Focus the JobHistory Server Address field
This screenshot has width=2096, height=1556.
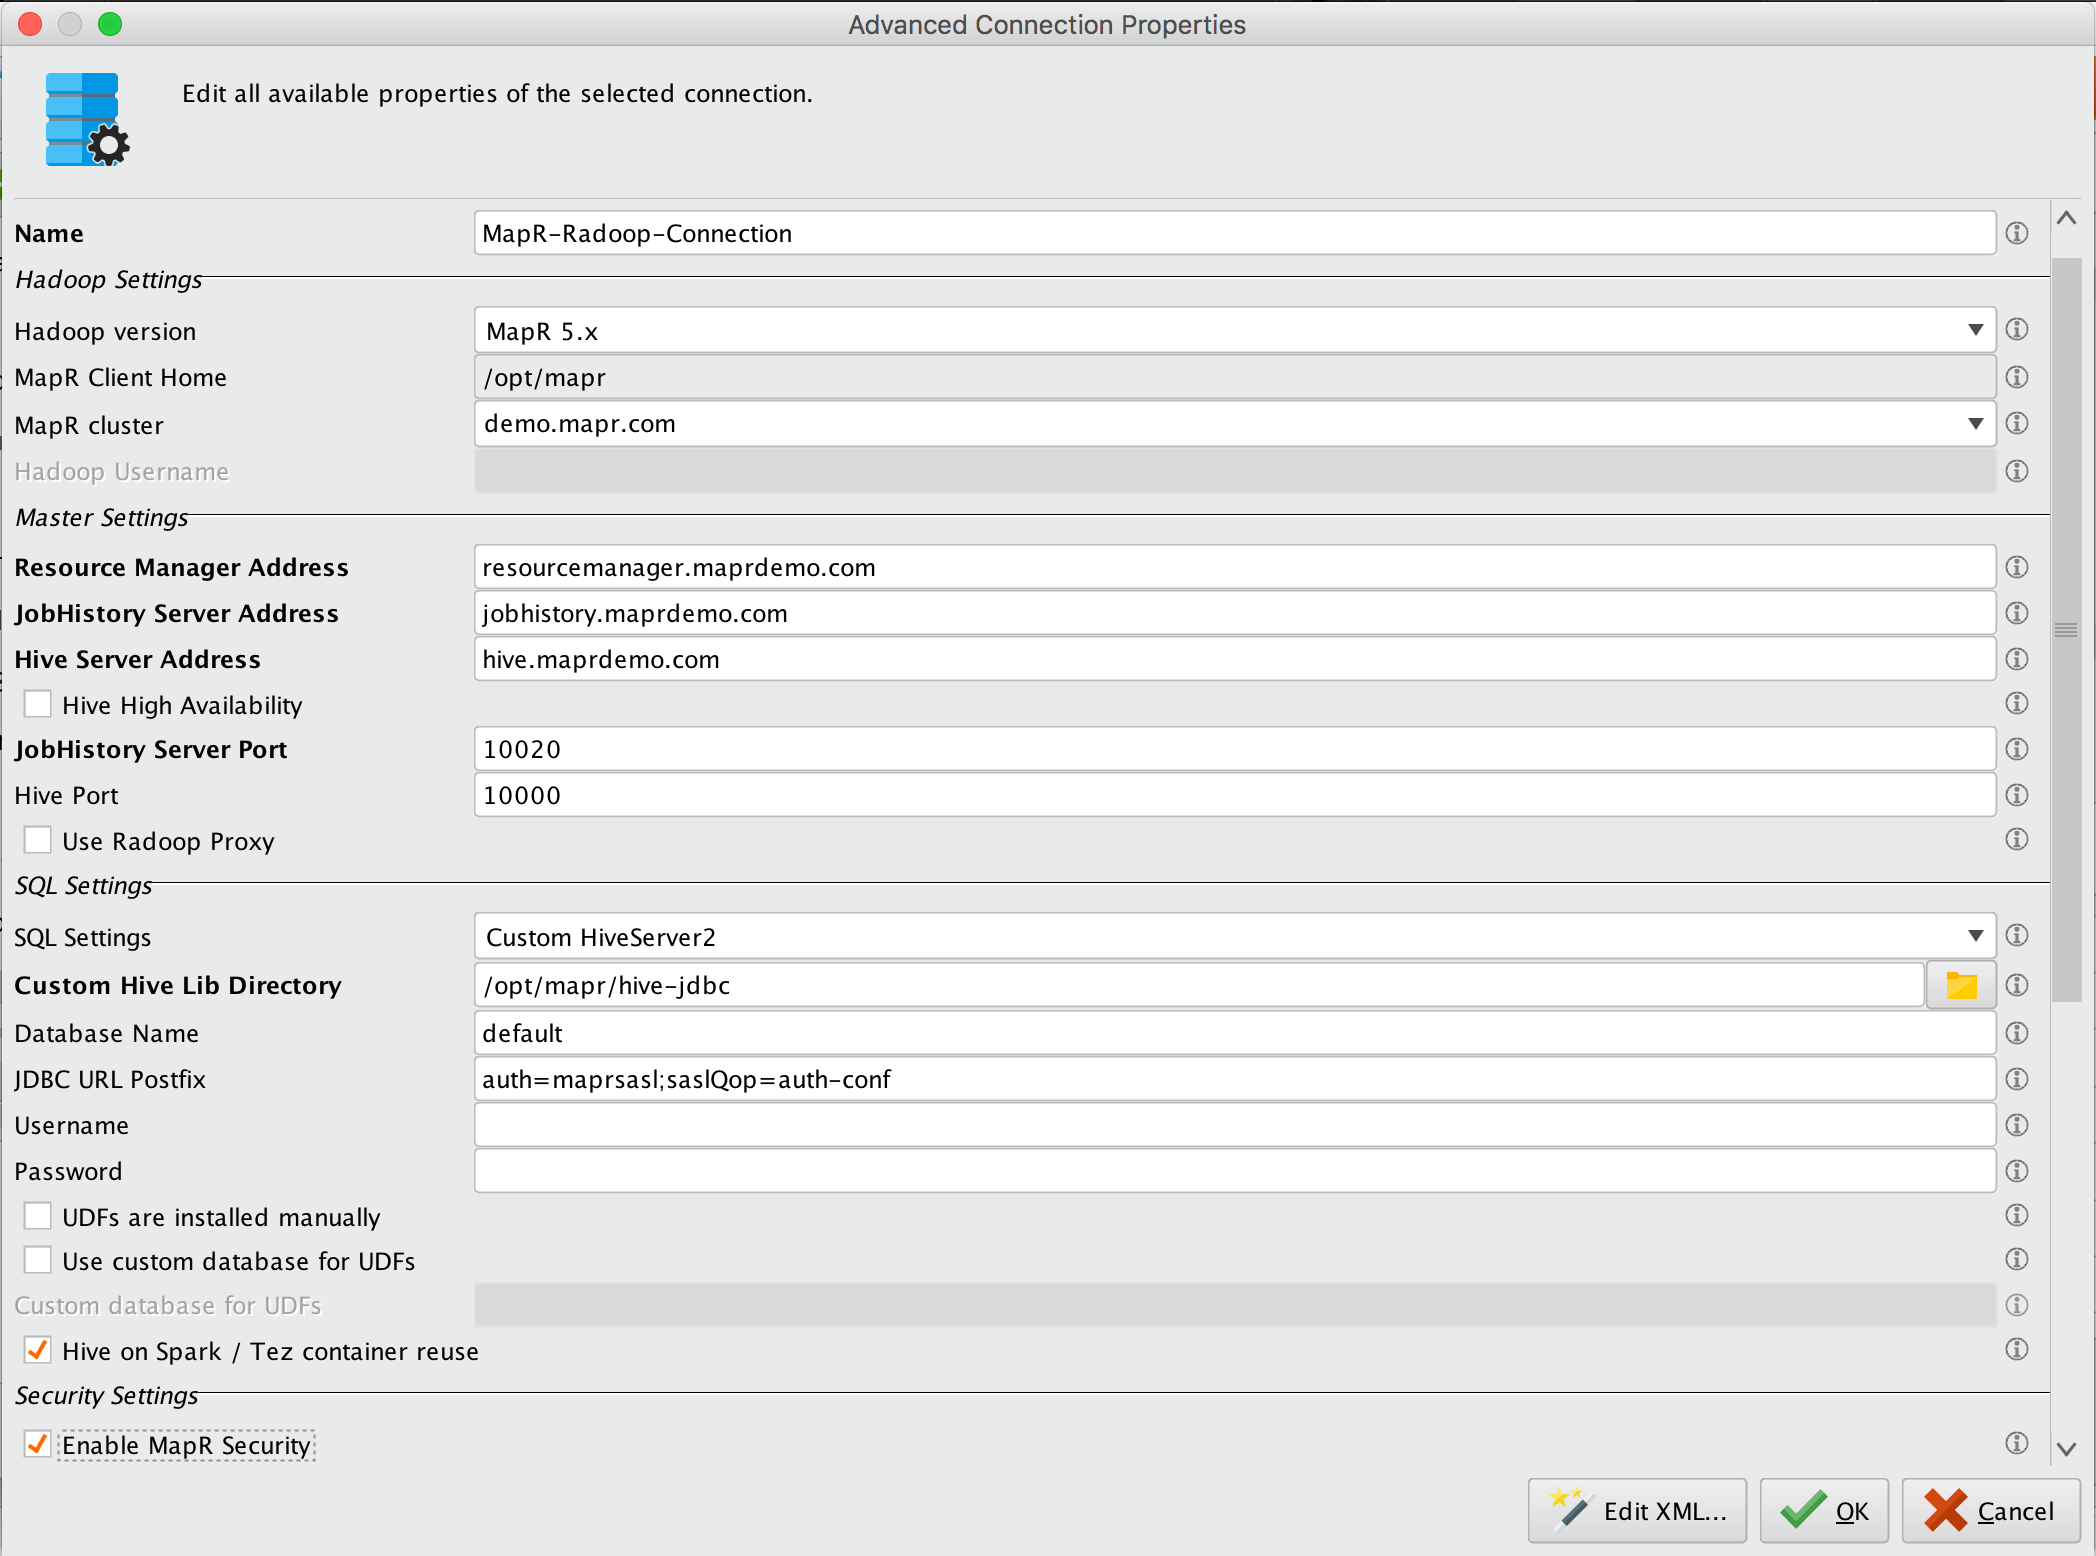tap(1235, 613)
